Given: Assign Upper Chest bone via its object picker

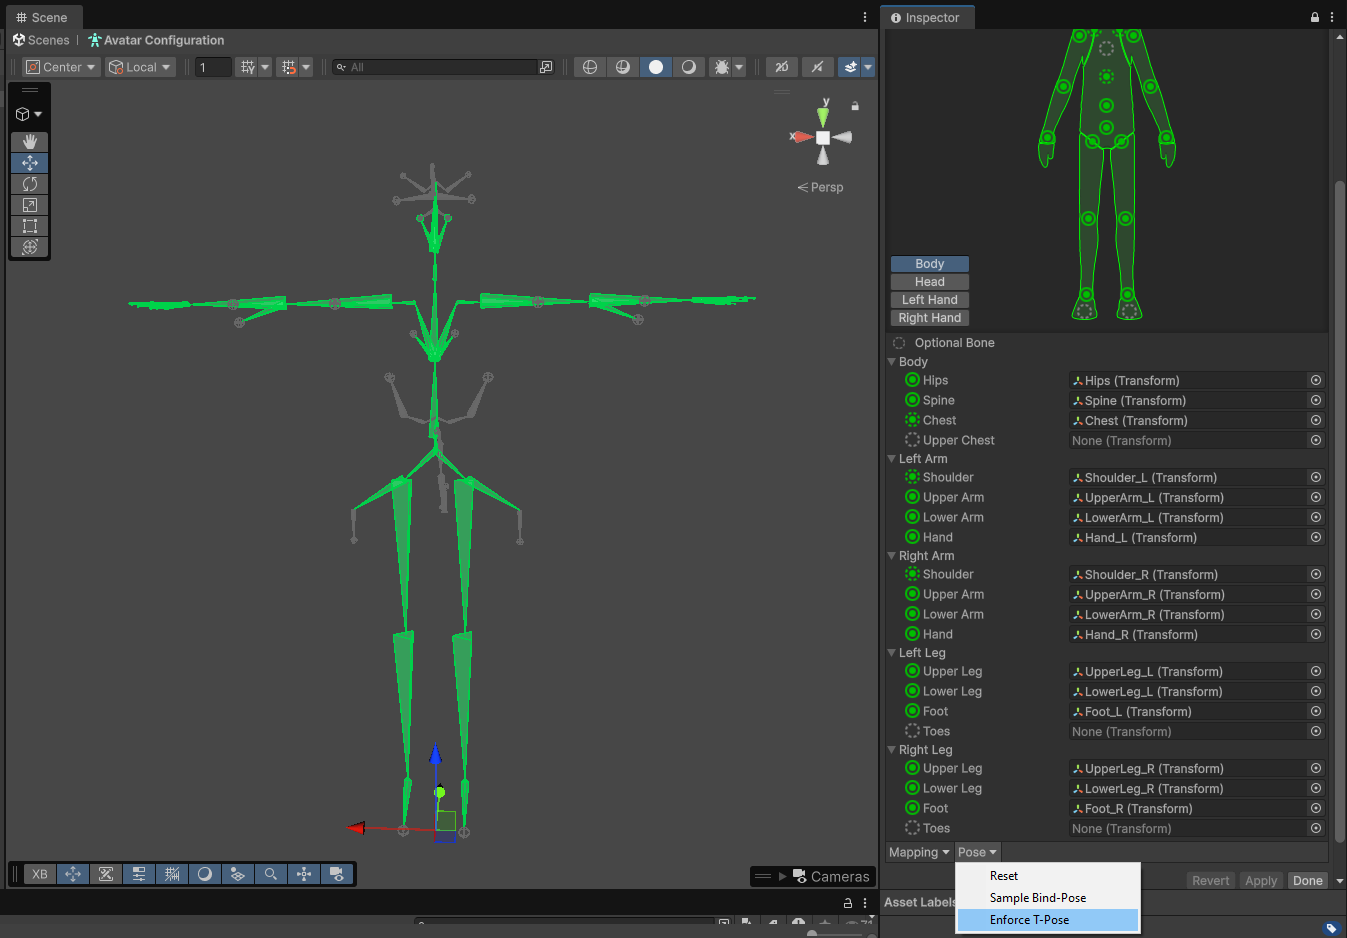Looking at the screenshot, I should [1315, 440].
